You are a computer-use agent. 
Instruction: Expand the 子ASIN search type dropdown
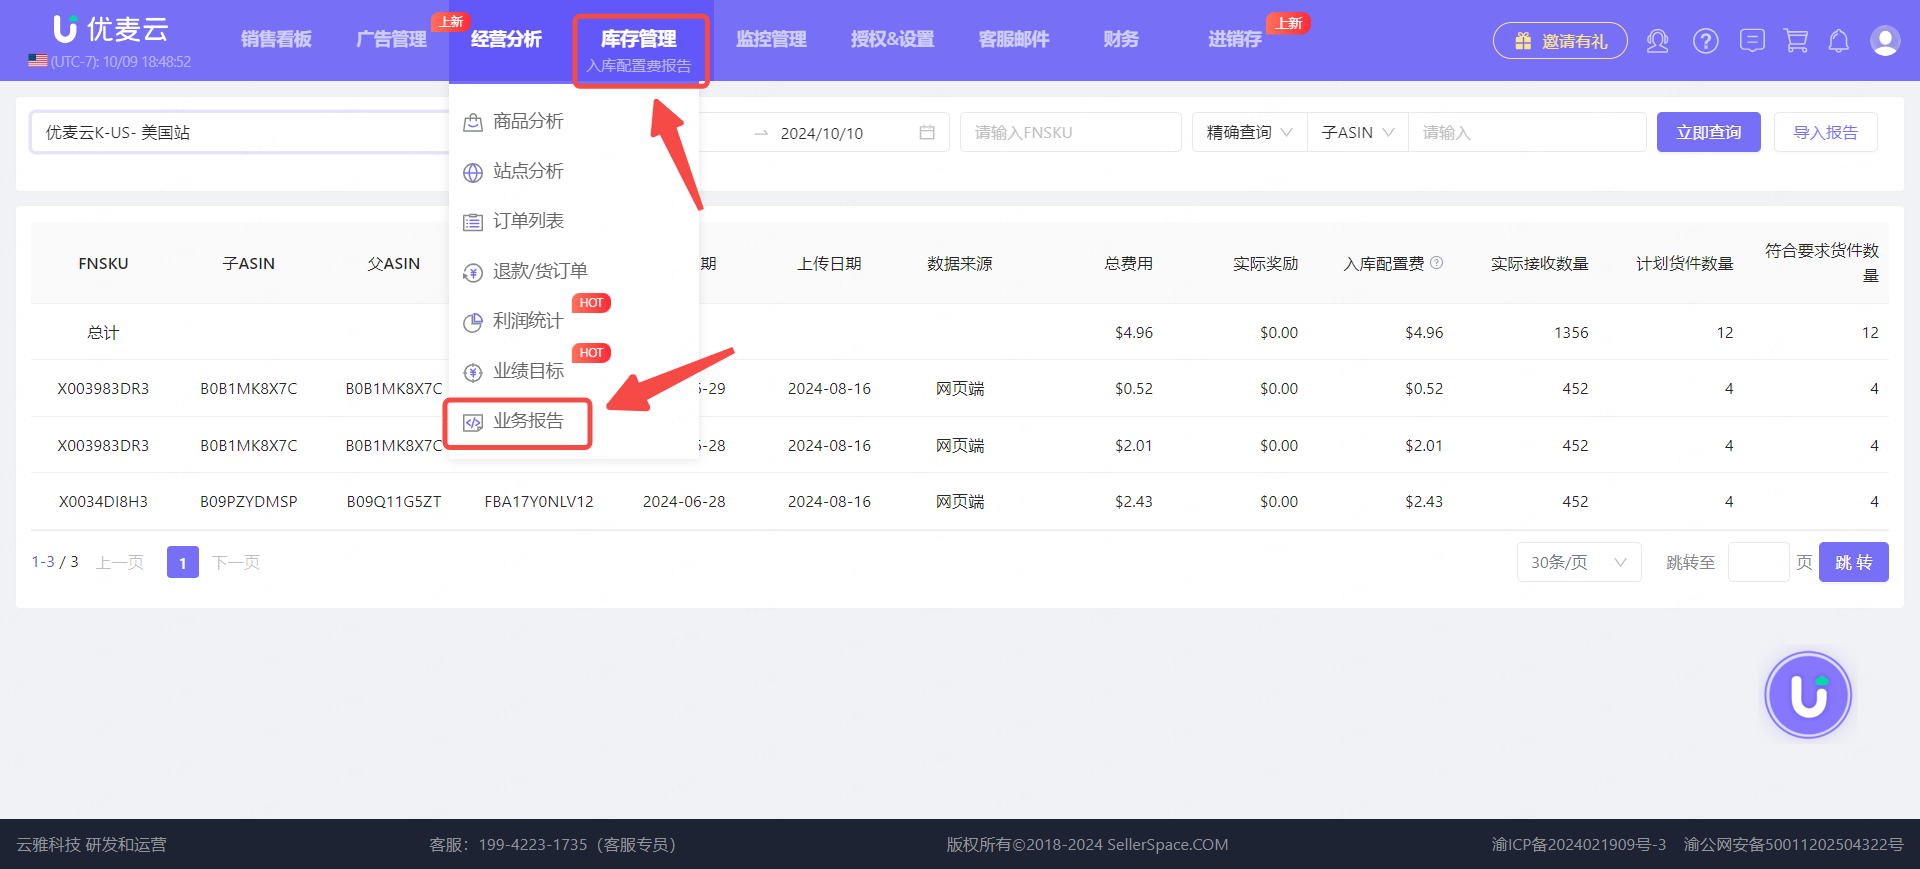click(1357, 133)
